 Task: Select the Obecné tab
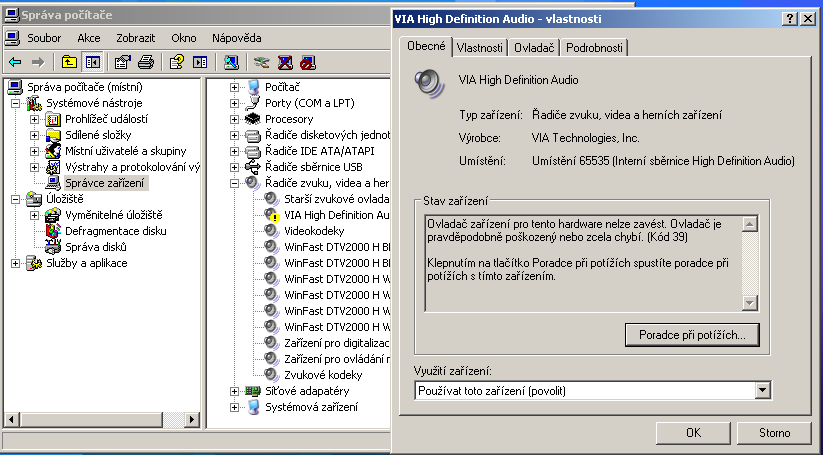point(426,46)
